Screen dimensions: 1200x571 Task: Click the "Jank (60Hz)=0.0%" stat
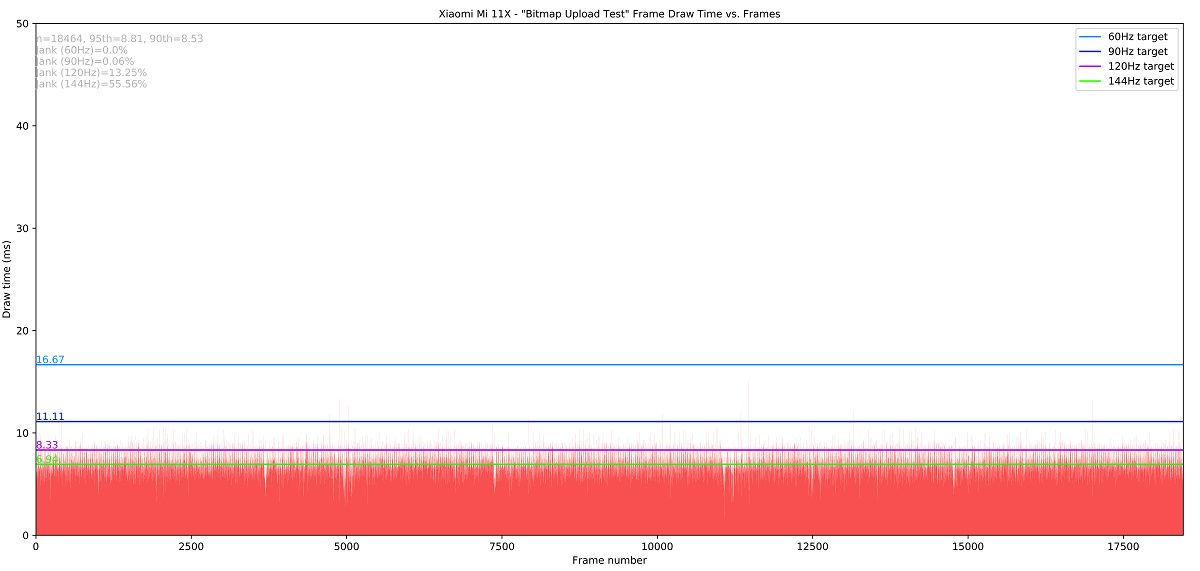point(81,50)
